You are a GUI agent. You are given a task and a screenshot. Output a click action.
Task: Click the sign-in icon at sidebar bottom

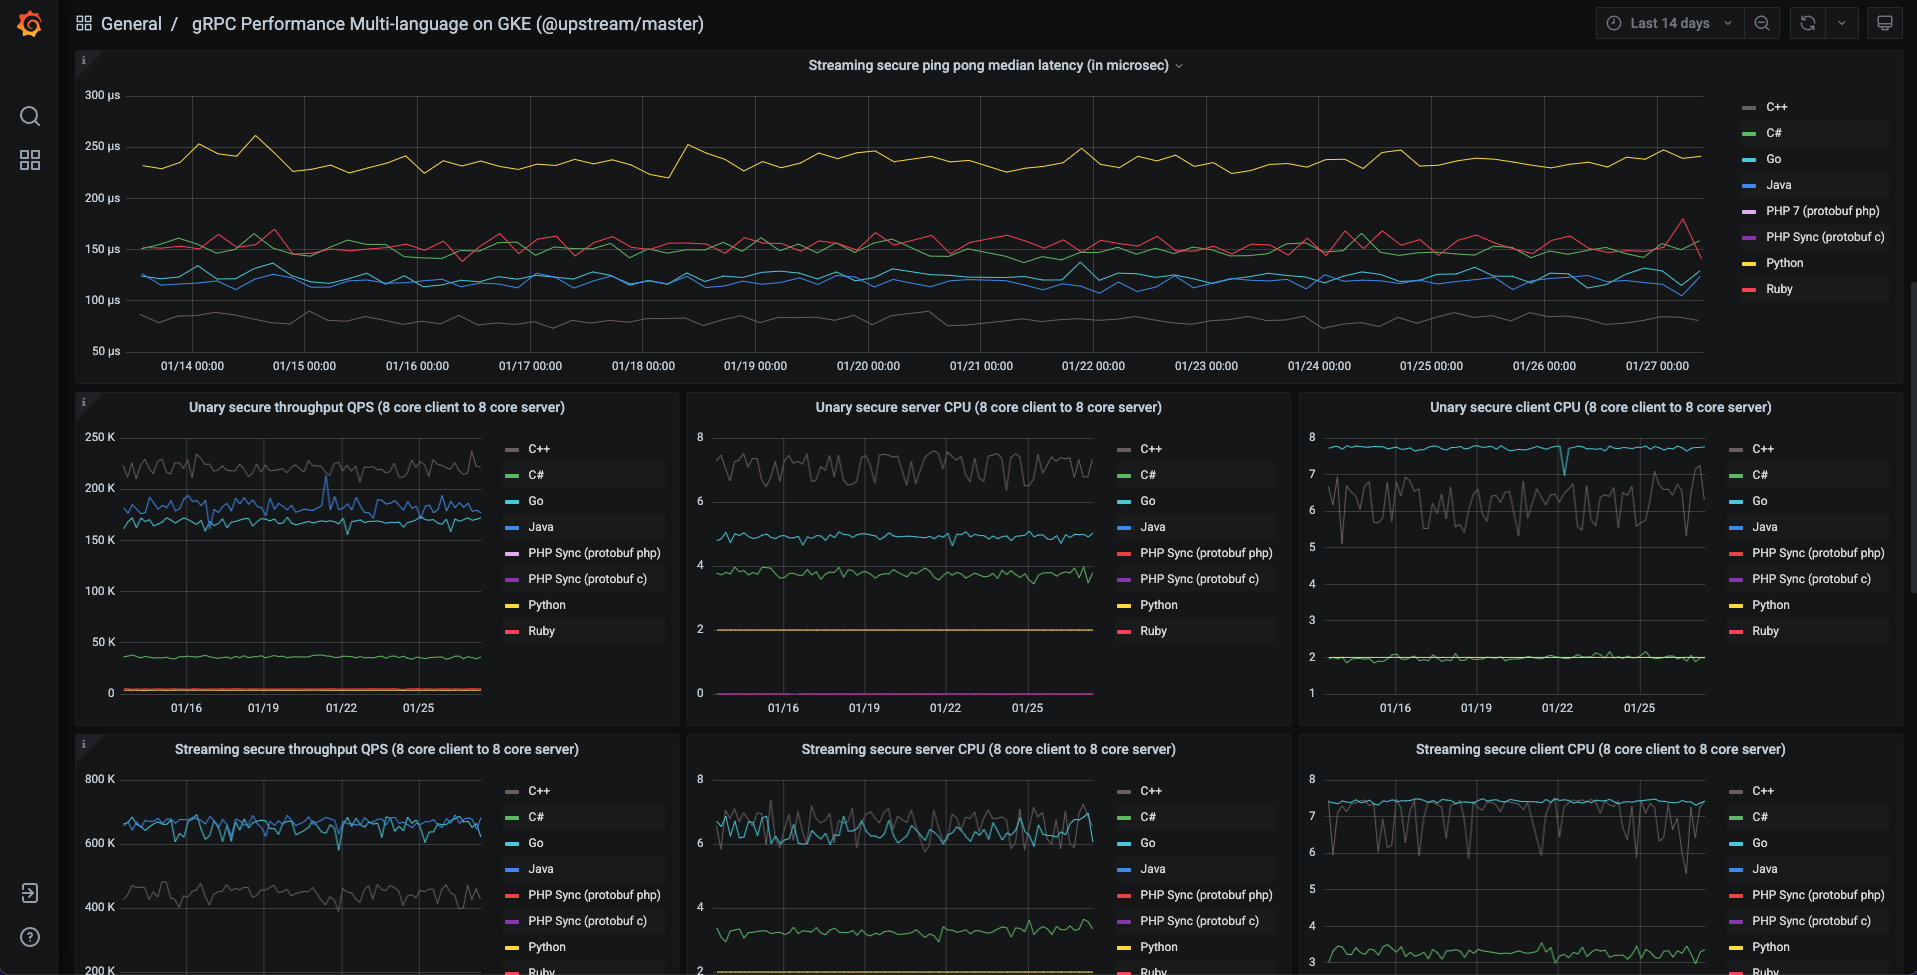click(x=29, y=893)
